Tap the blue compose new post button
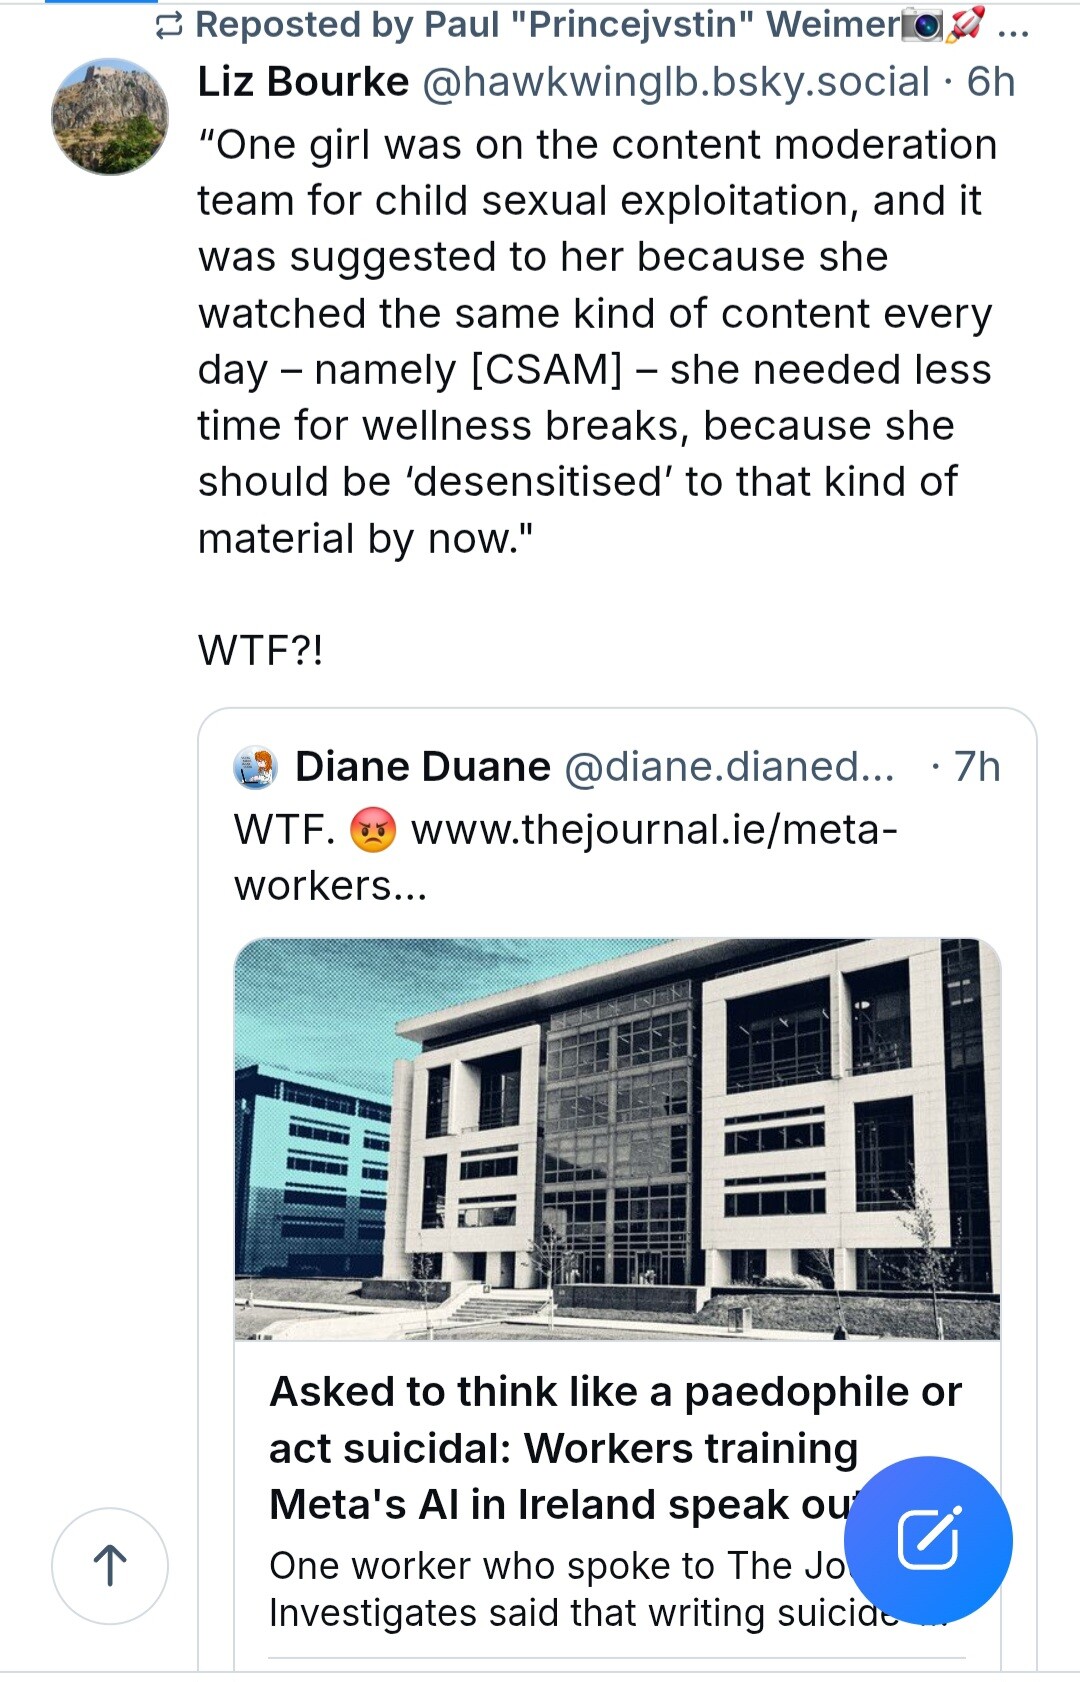 tap(928, 1539)
